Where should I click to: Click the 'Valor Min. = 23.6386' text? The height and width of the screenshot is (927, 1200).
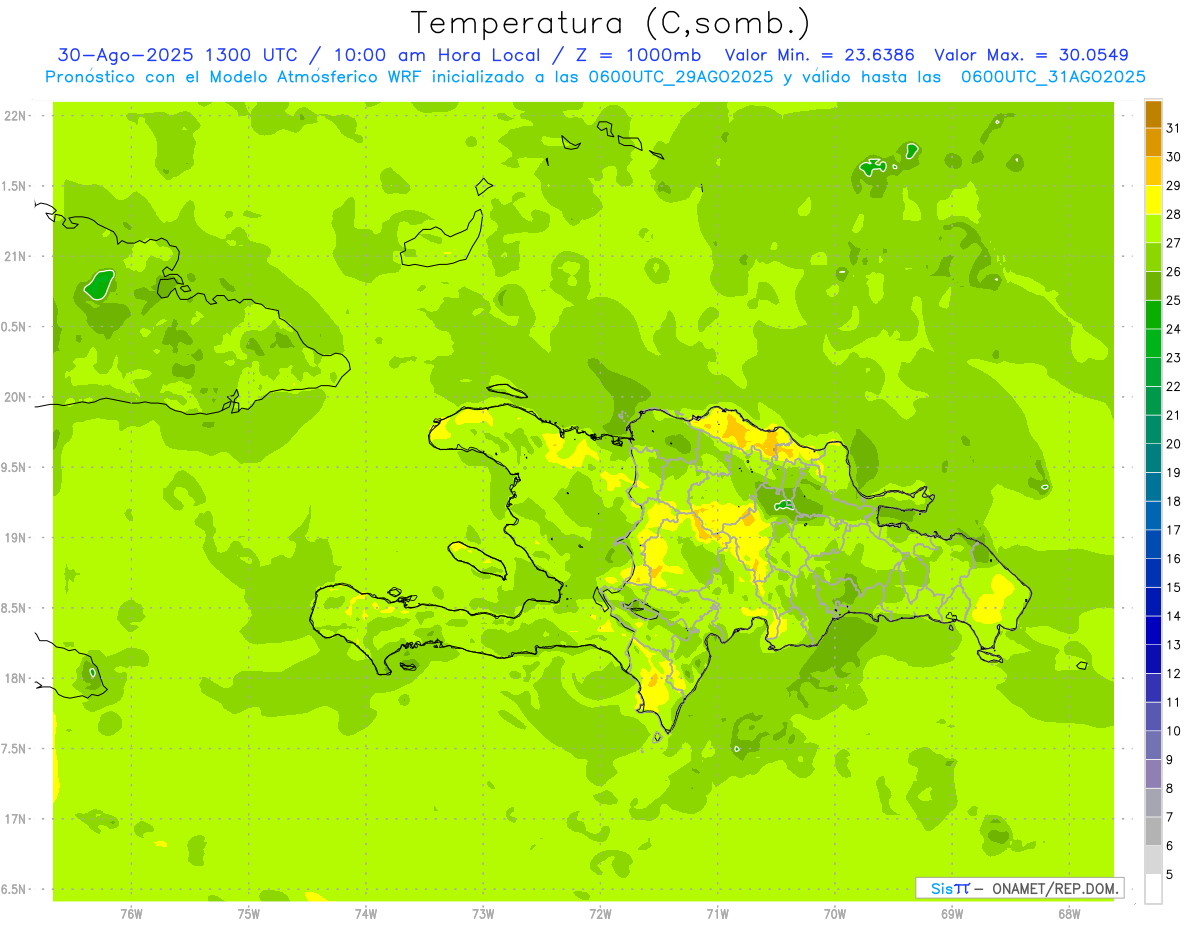tap(819, 55)
